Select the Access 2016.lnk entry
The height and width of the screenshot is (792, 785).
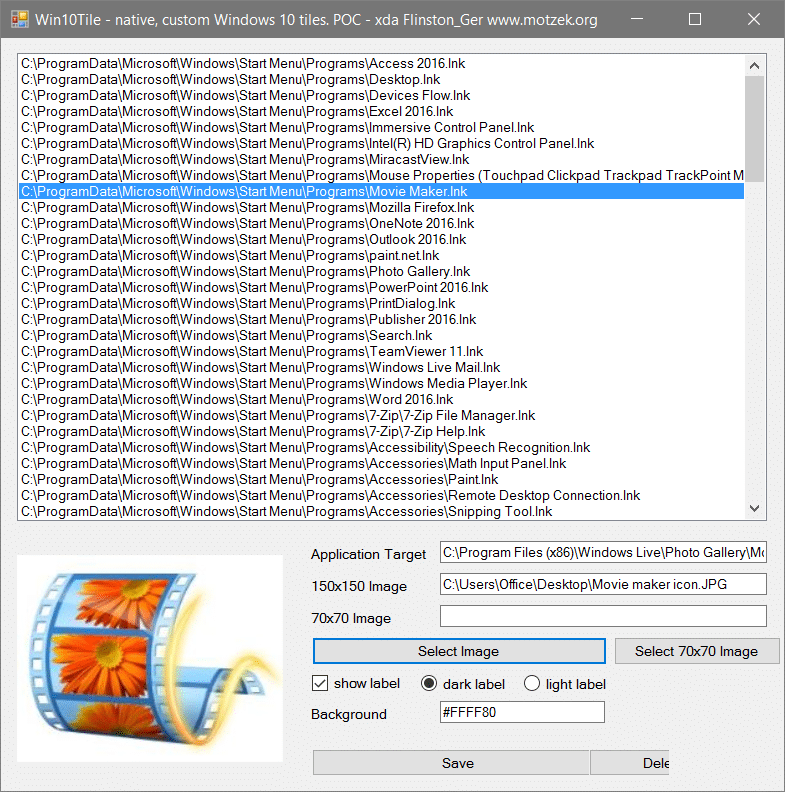coord(381,63)
